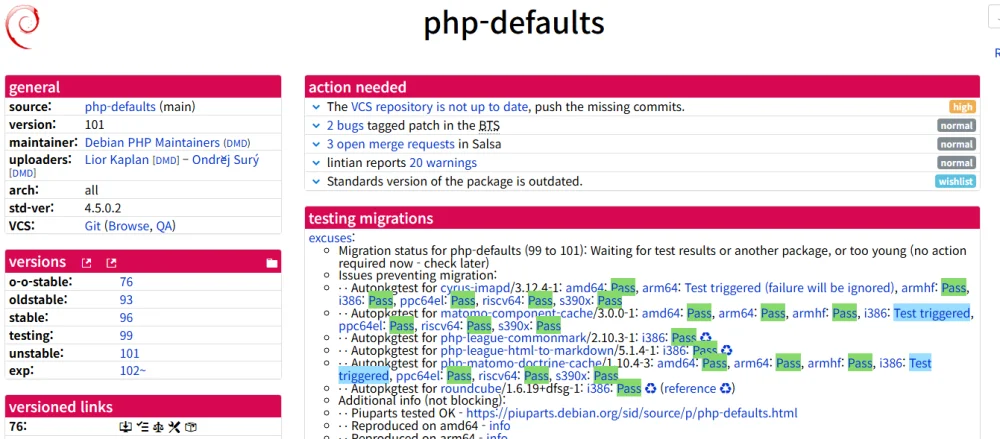Screen dimensions: 1000x439
Task: Click normal badge on lintian warnings row
Action: click(x=957, y=163)
